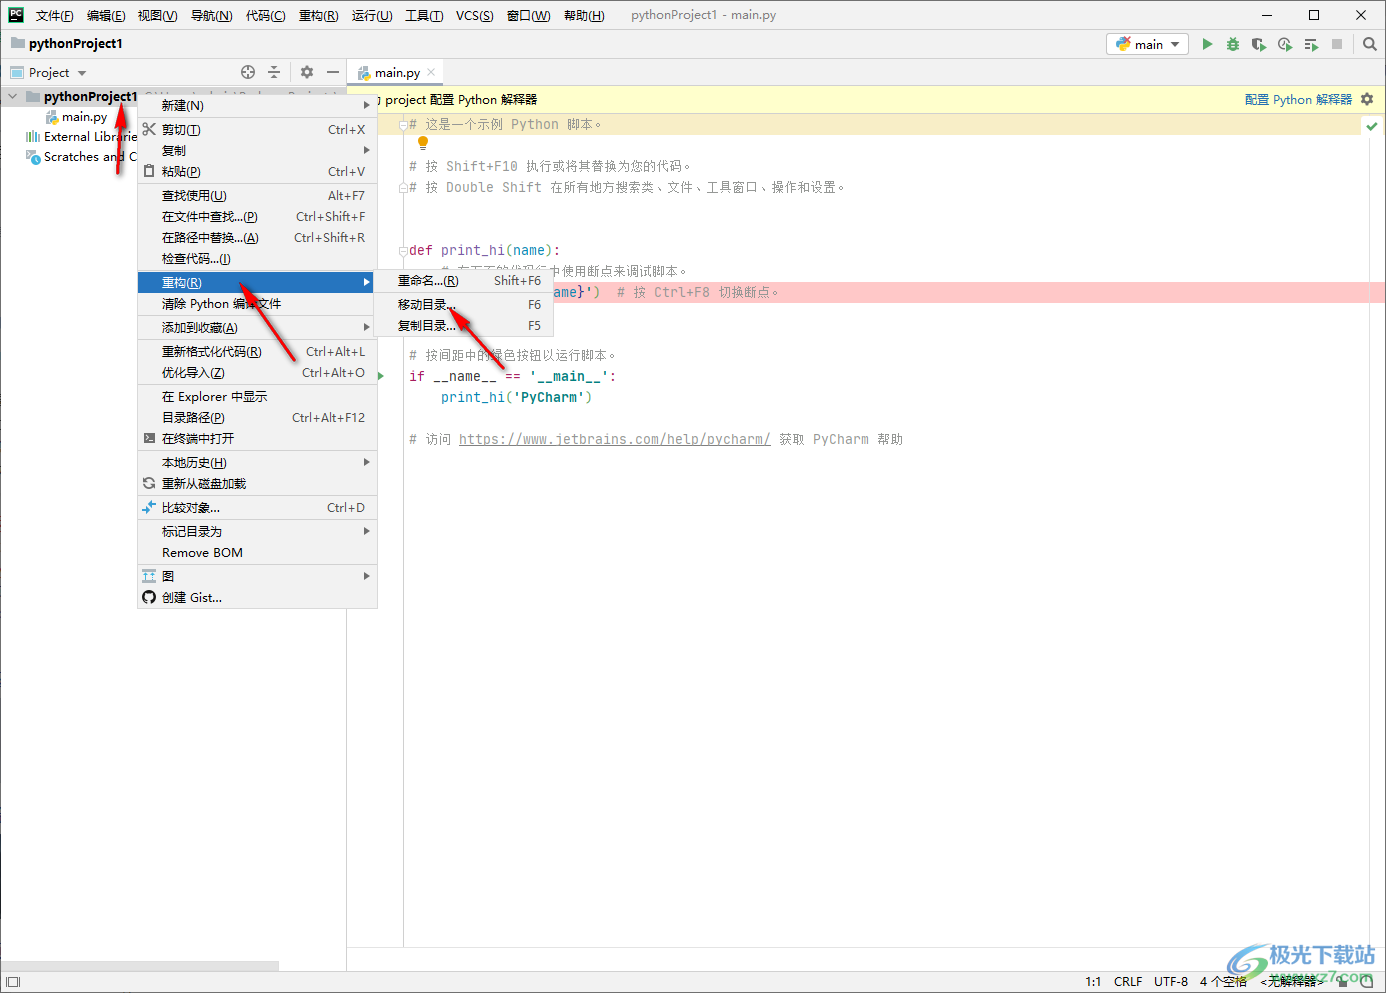Open the 导航(N) menu
1386x993 pixels.
click(x=211, y=15)
